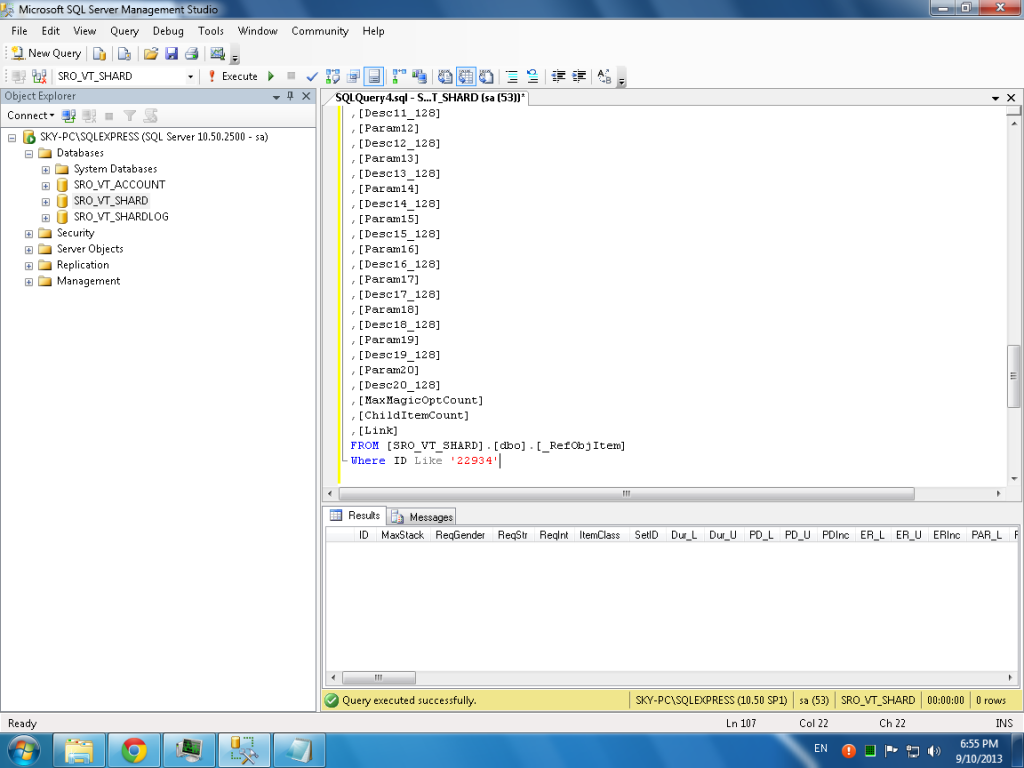
Task: Parse the query with the blue checkmark
Action: 312,76
